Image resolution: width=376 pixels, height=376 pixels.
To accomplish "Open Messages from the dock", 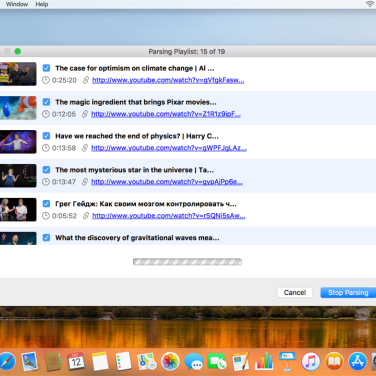I will click(193, 362).
